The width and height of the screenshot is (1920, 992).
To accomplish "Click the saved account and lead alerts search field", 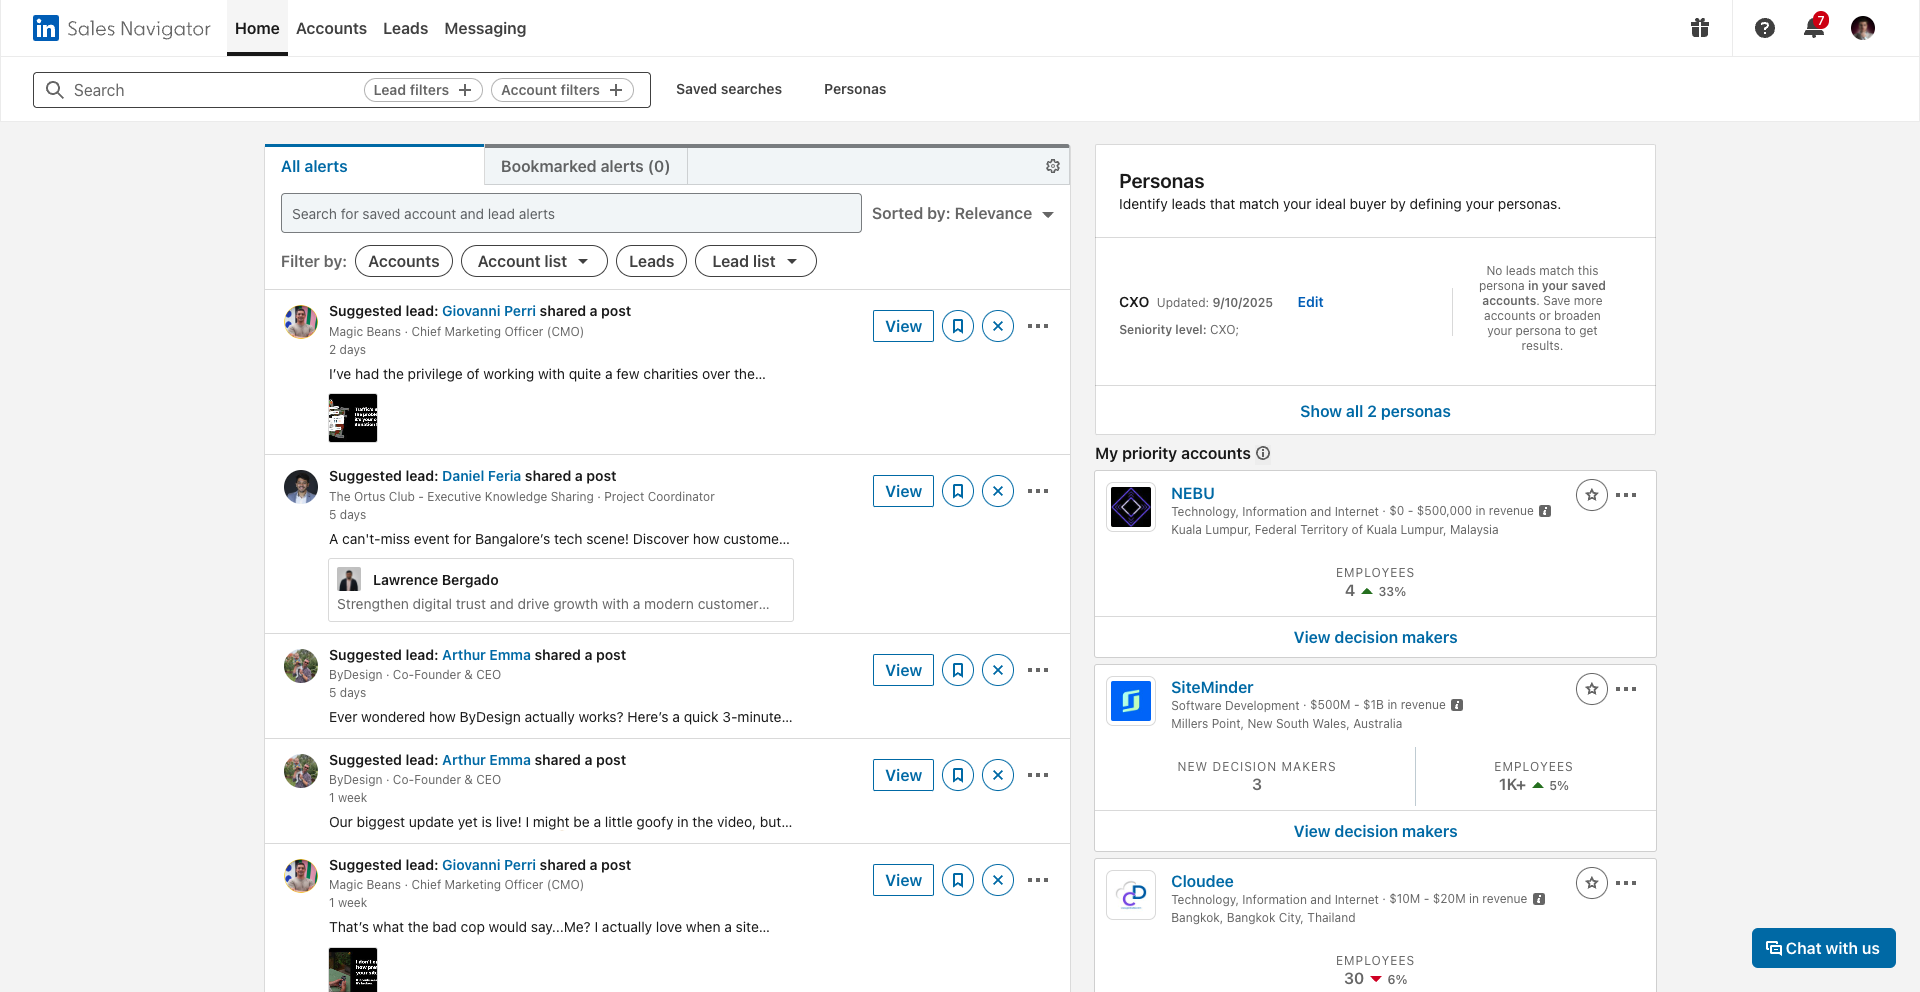I will point(570,214).
